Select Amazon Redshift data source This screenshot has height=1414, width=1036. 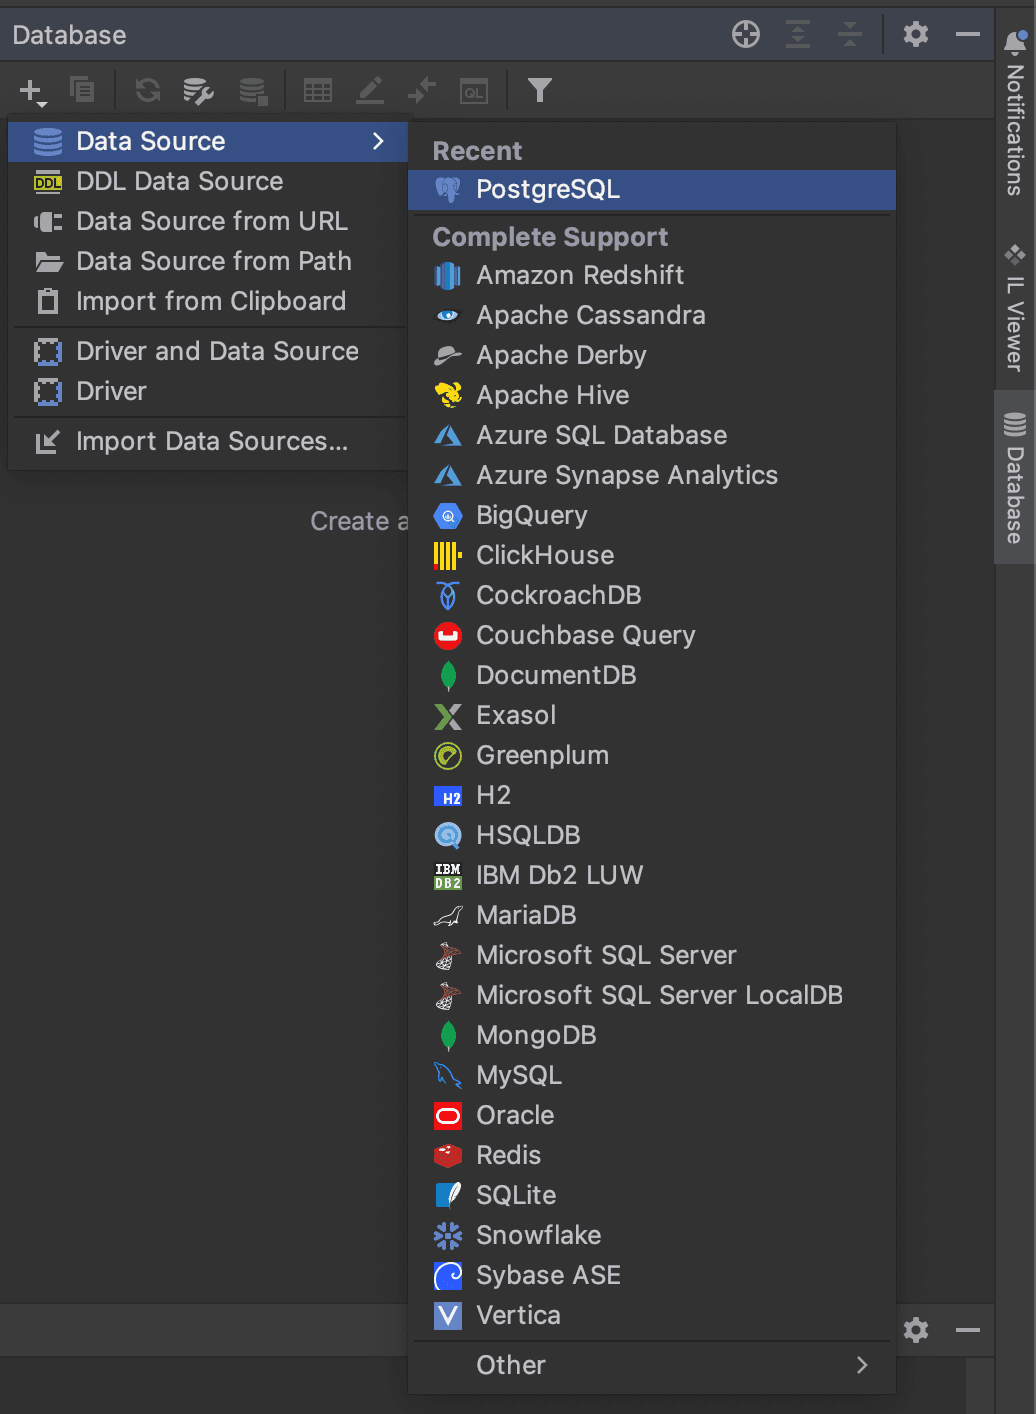click(652, 275)
